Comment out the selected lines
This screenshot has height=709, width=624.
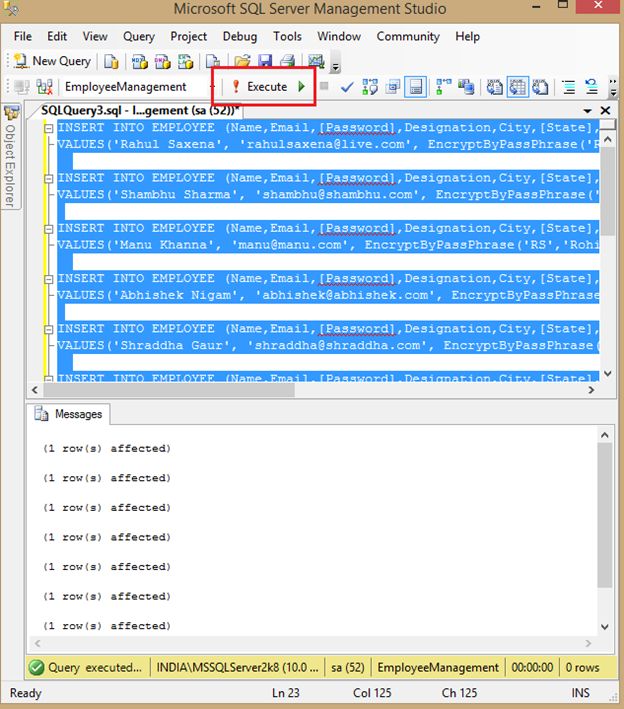[568, 86]
